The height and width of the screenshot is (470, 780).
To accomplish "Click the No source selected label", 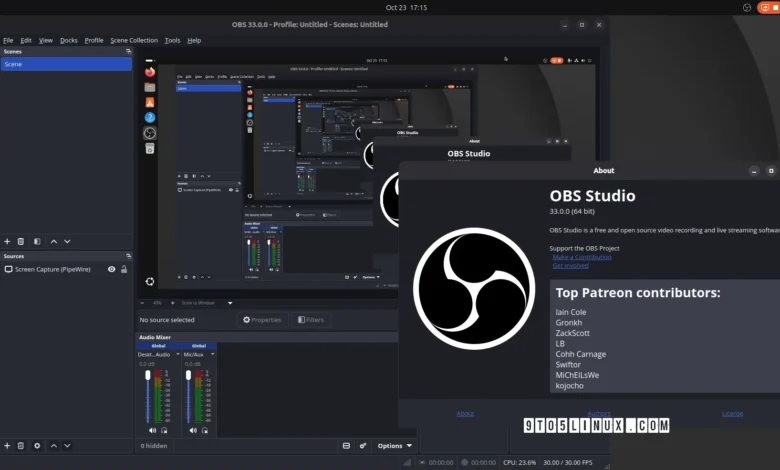I will (167, 320).
